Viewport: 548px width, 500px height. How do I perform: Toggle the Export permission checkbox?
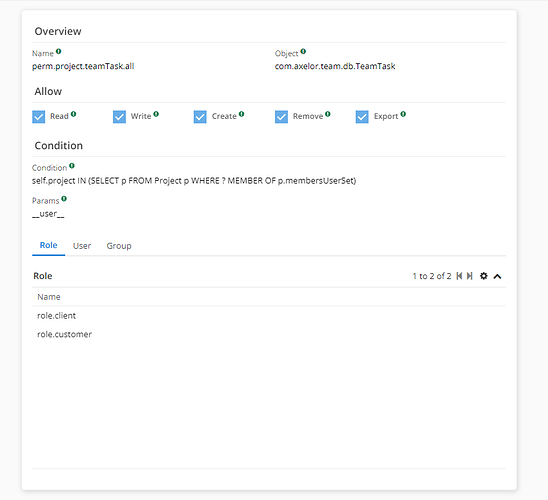click(362, 117)
